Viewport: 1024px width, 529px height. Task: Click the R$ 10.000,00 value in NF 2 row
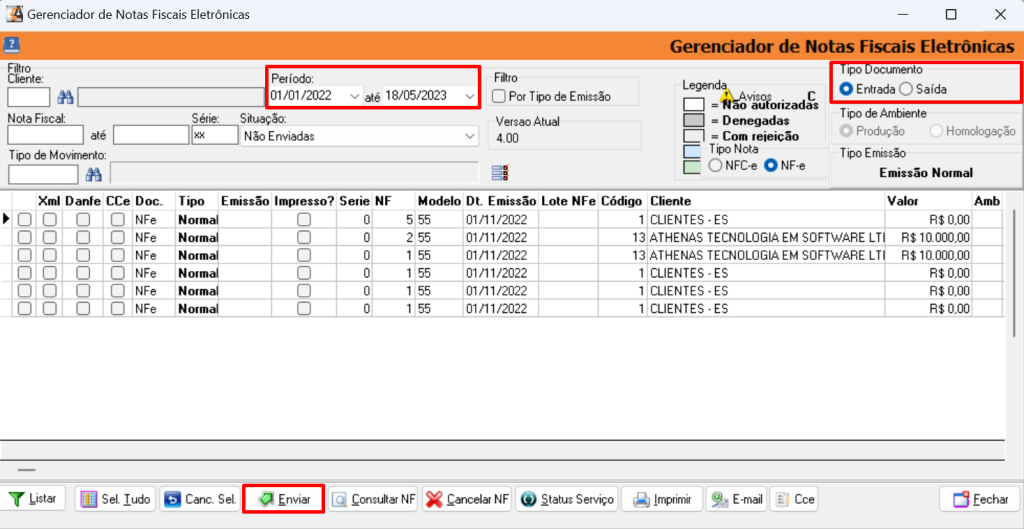click(928, 238)
